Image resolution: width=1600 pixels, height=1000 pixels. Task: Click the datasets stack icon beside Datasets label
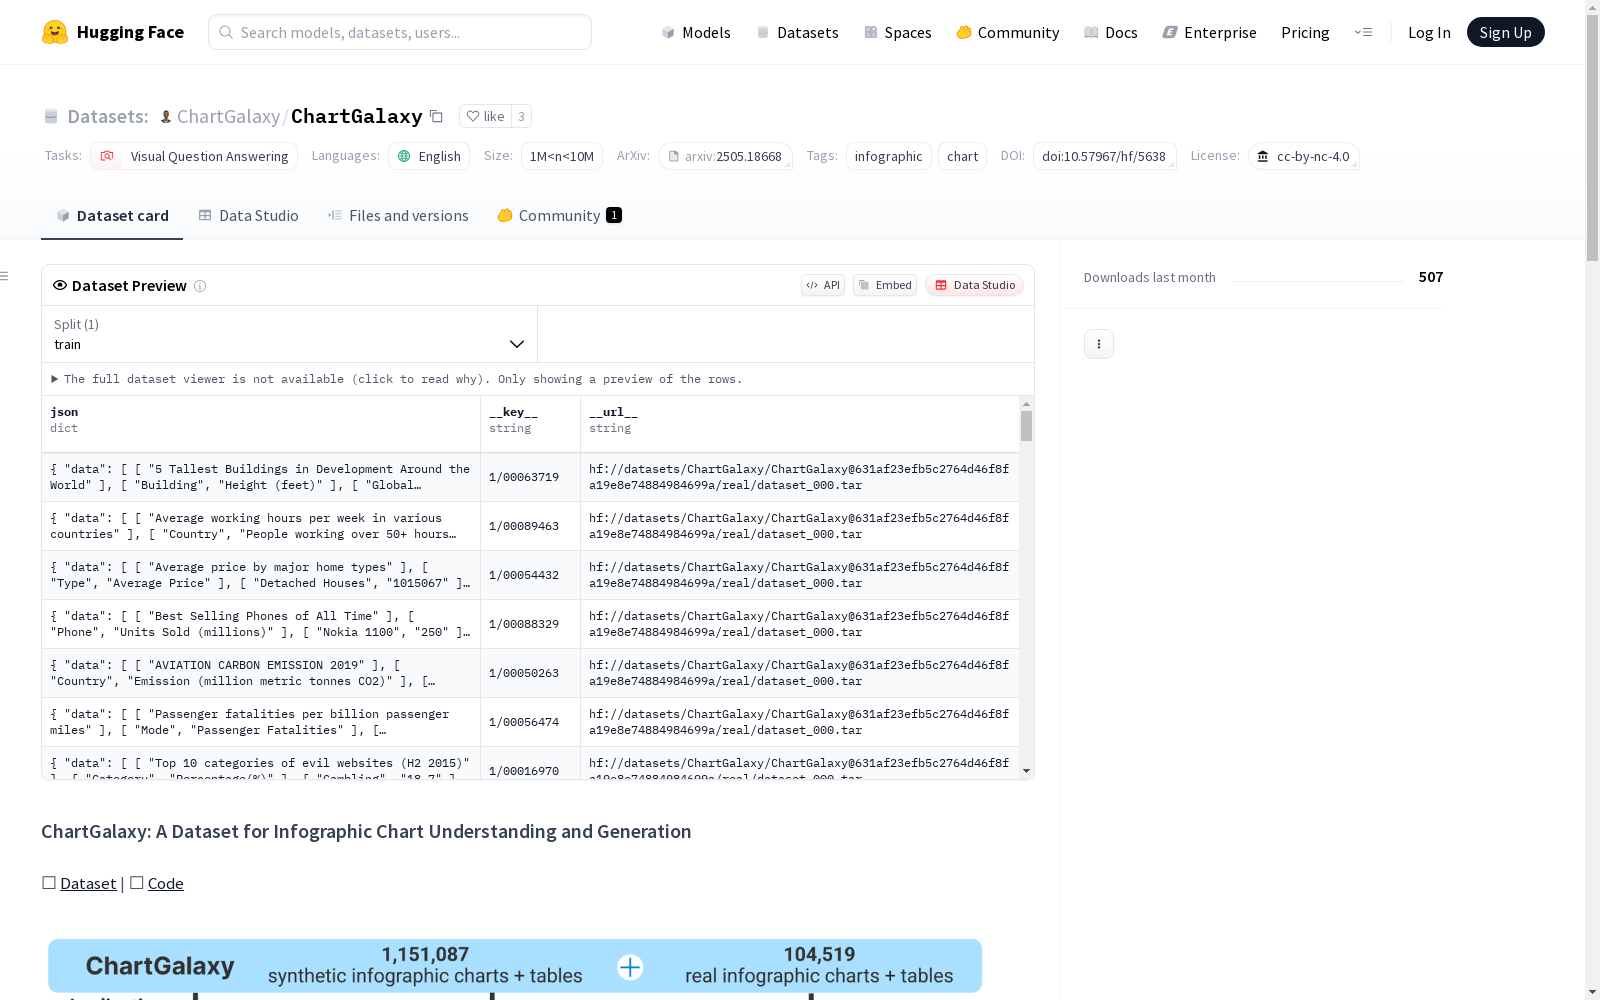coord(51,116)
